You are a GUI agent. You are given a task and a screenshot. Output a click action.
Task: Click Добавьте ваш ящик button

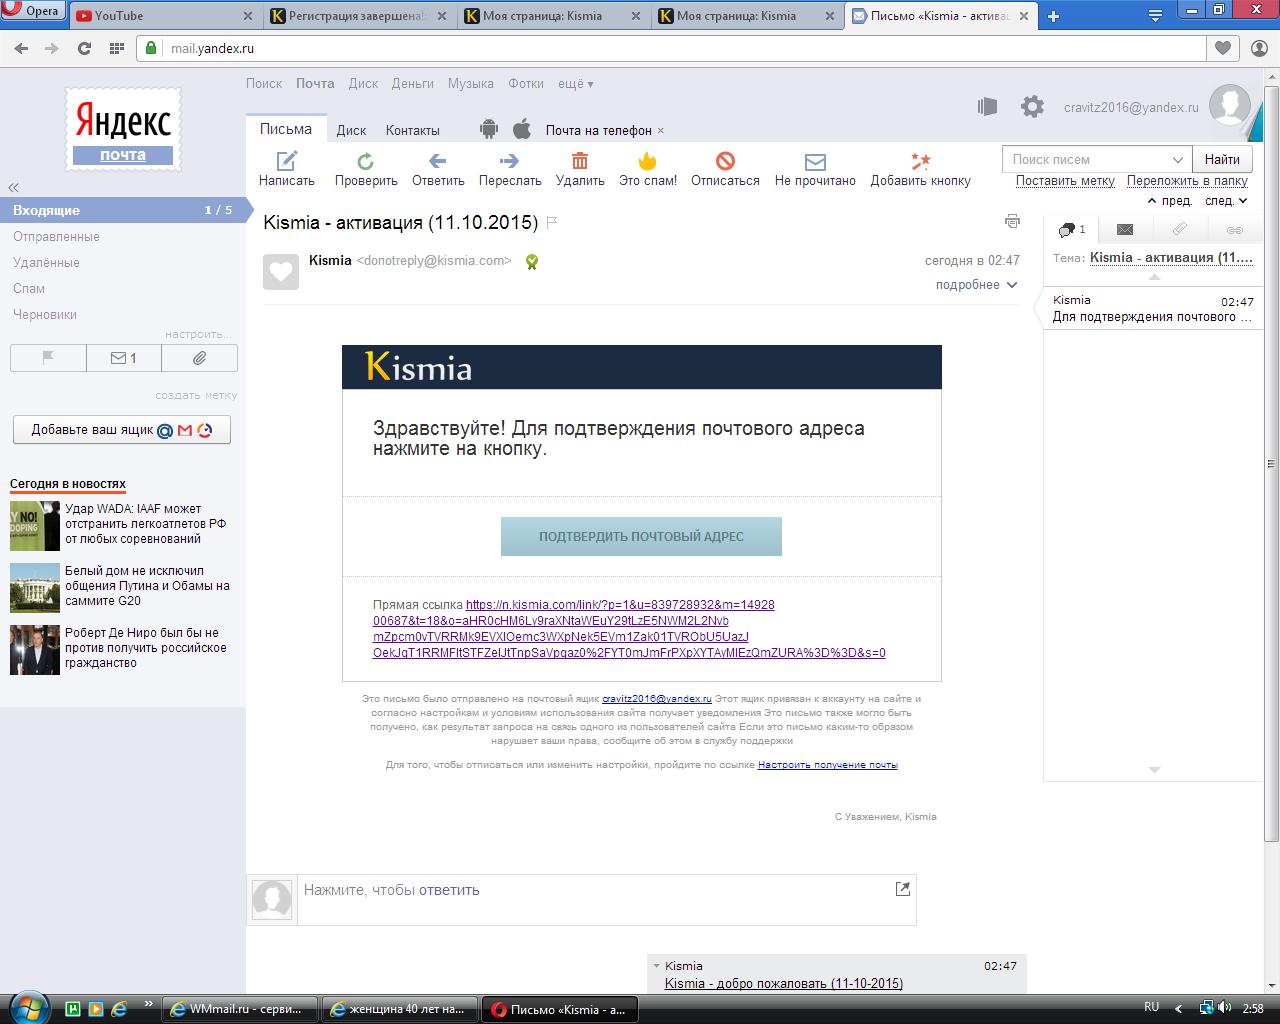(x=122, y=430)
